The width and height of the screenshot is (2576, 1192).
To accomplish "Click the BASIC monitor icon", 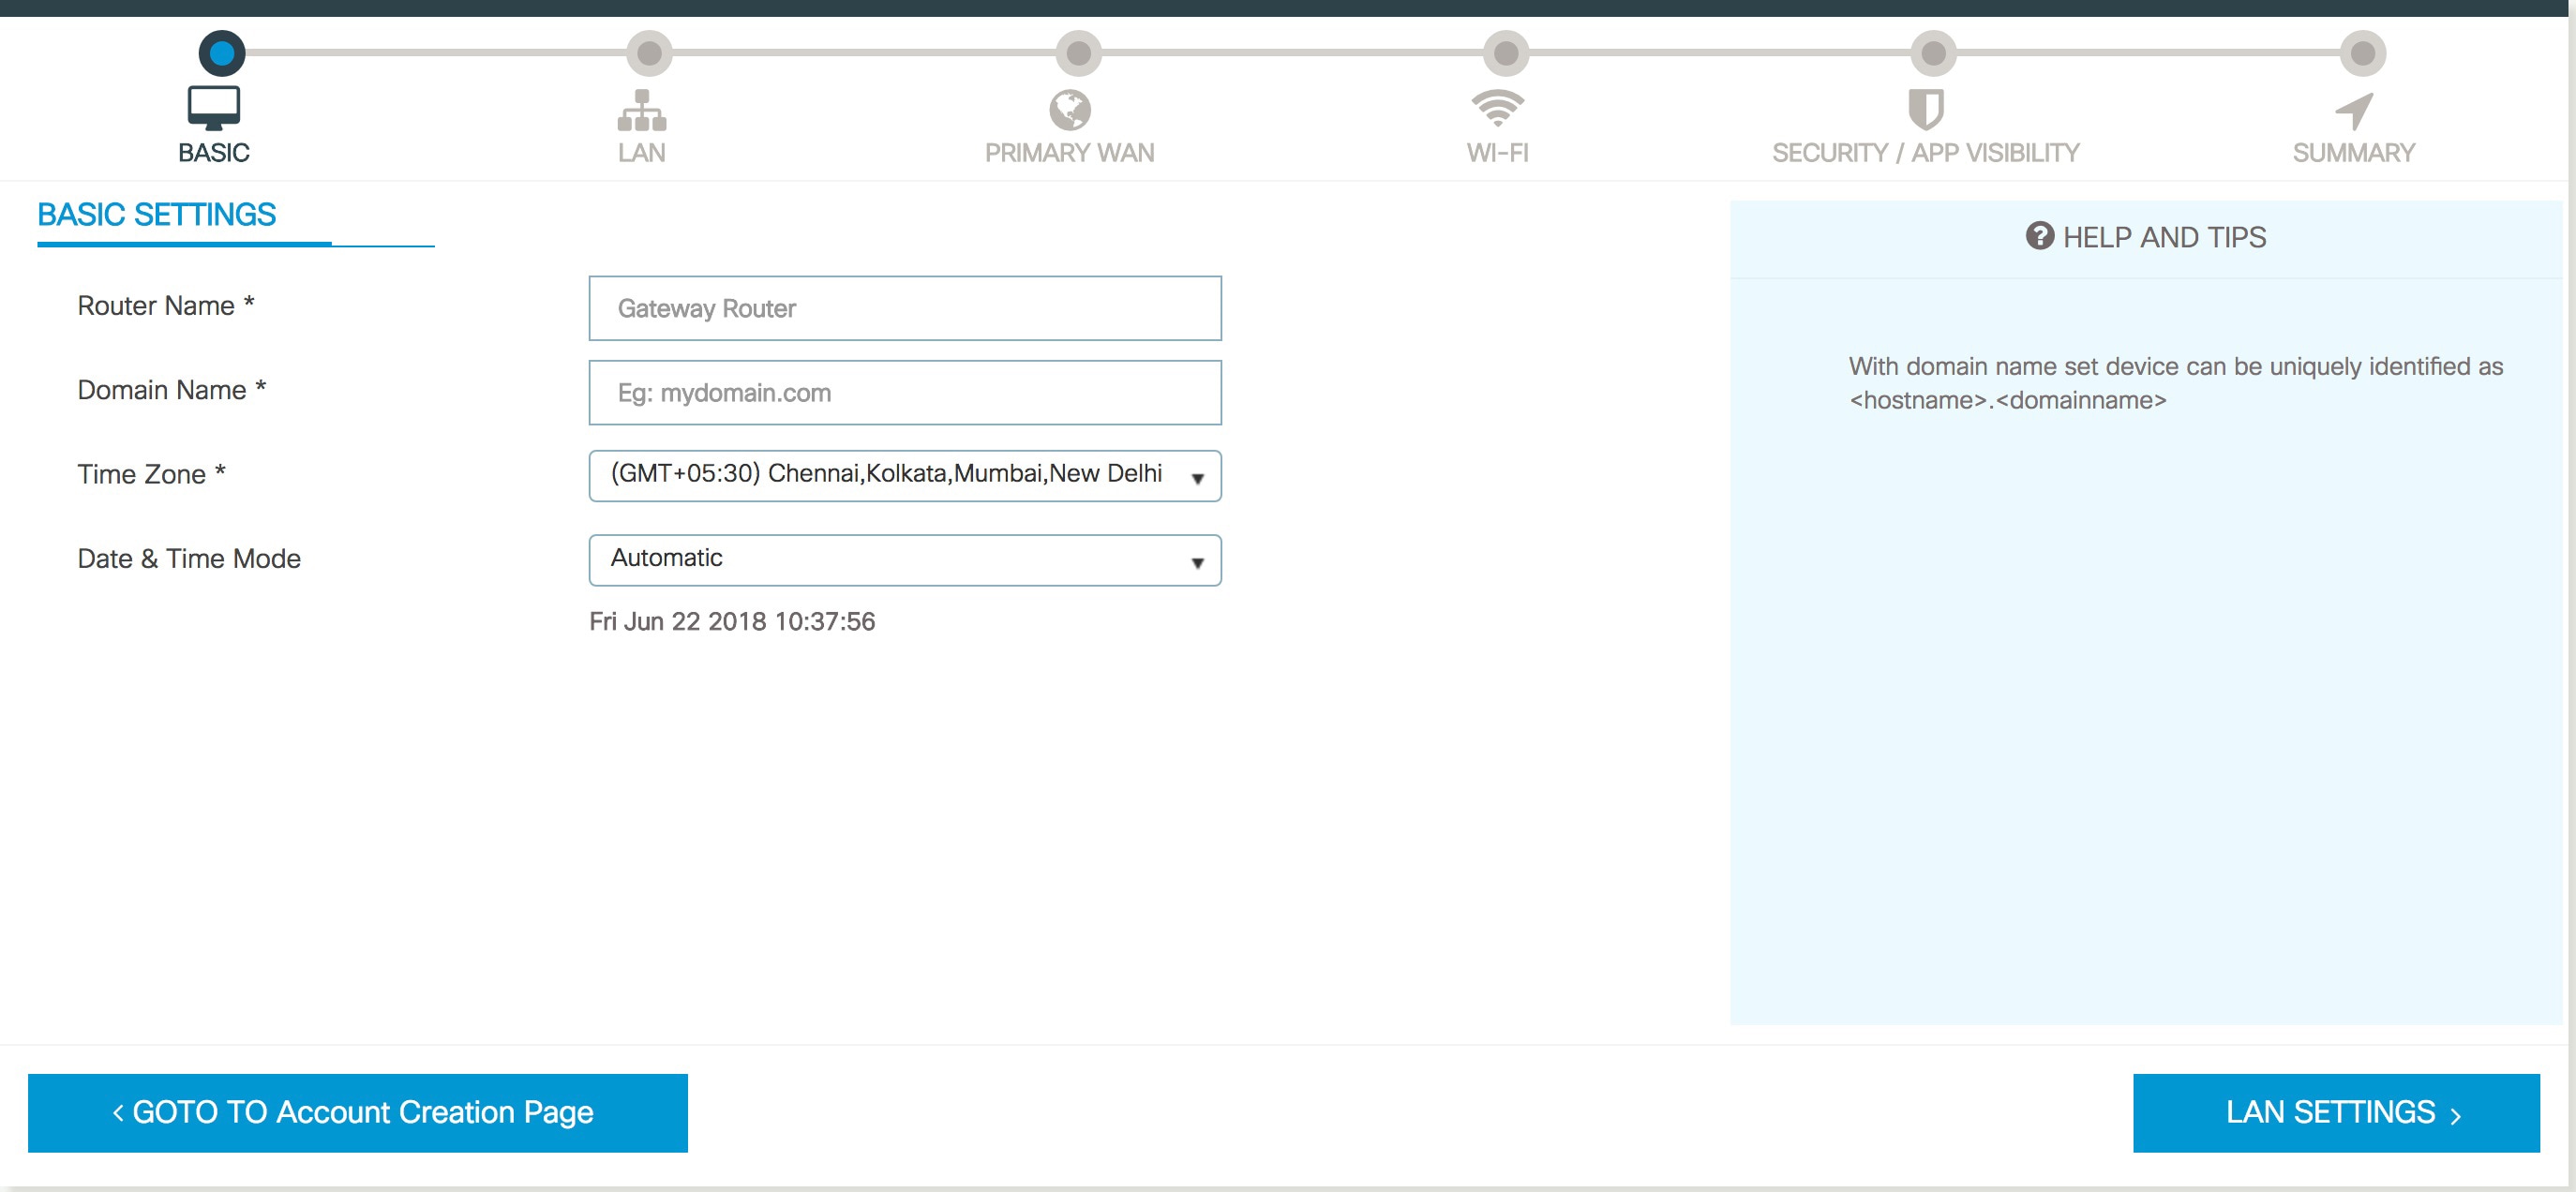I will (x=213, y=108).
